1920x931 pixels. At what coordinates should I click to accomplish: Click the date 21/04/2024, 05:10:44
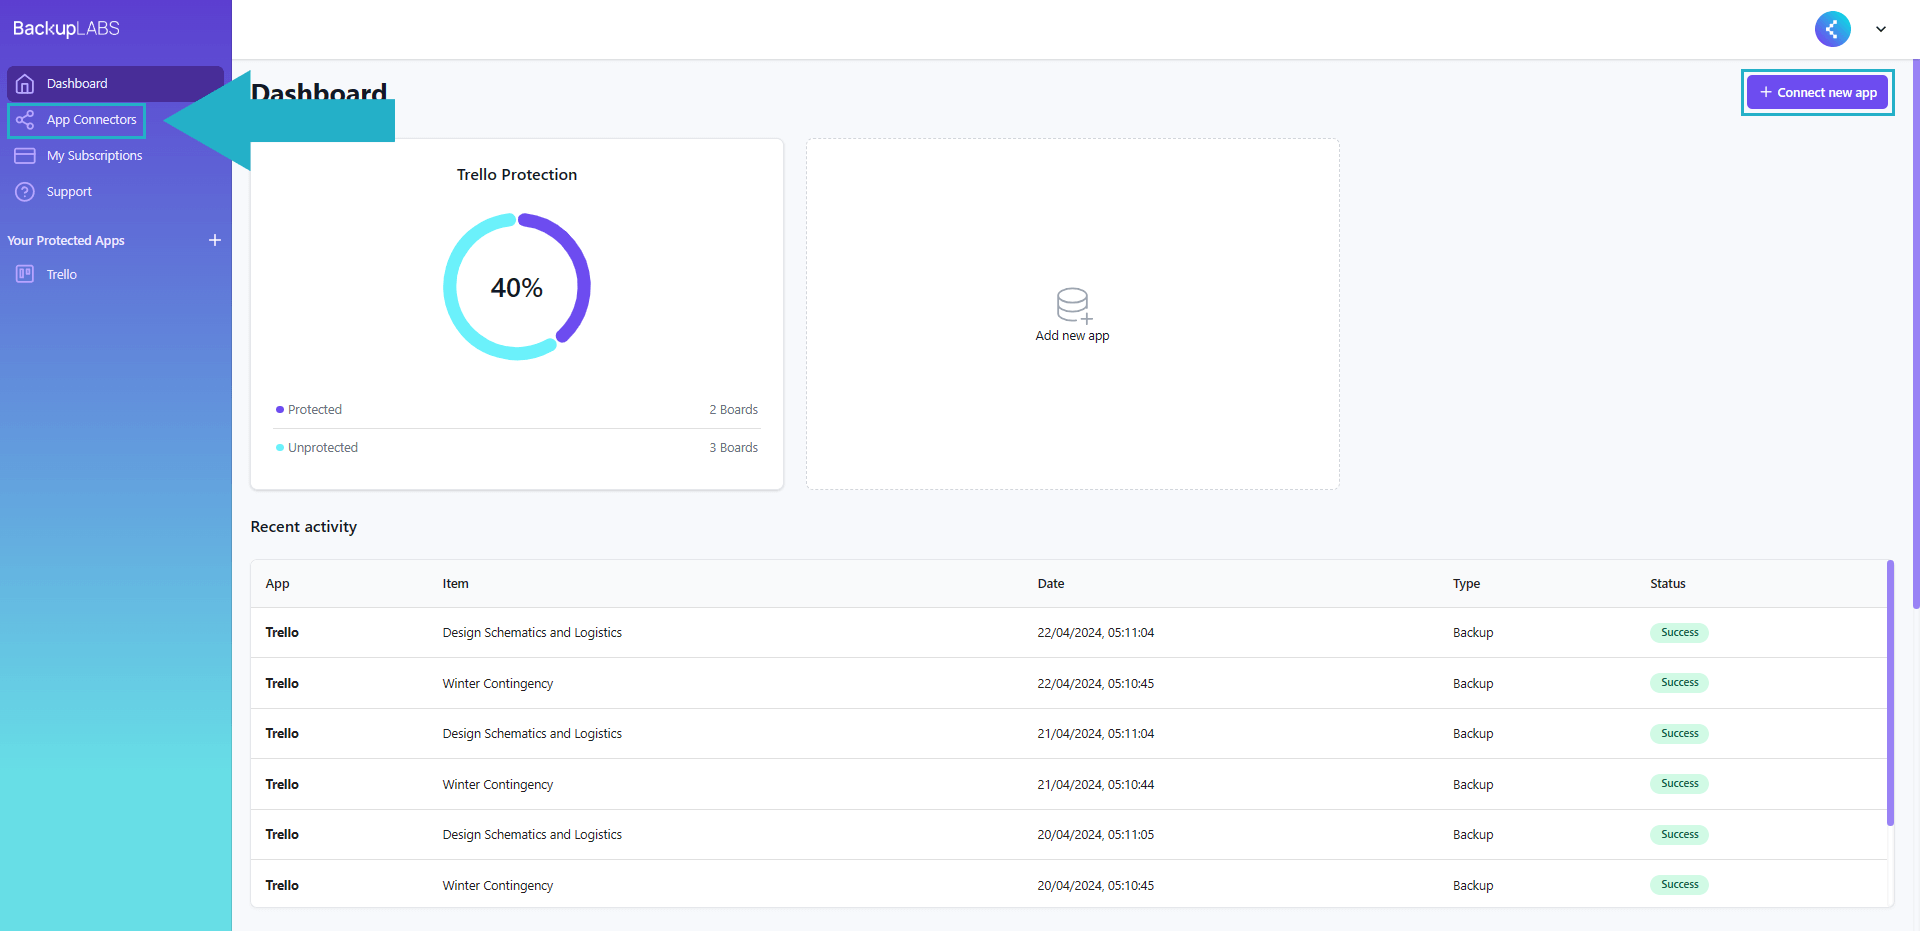(x=1095, y=785)
